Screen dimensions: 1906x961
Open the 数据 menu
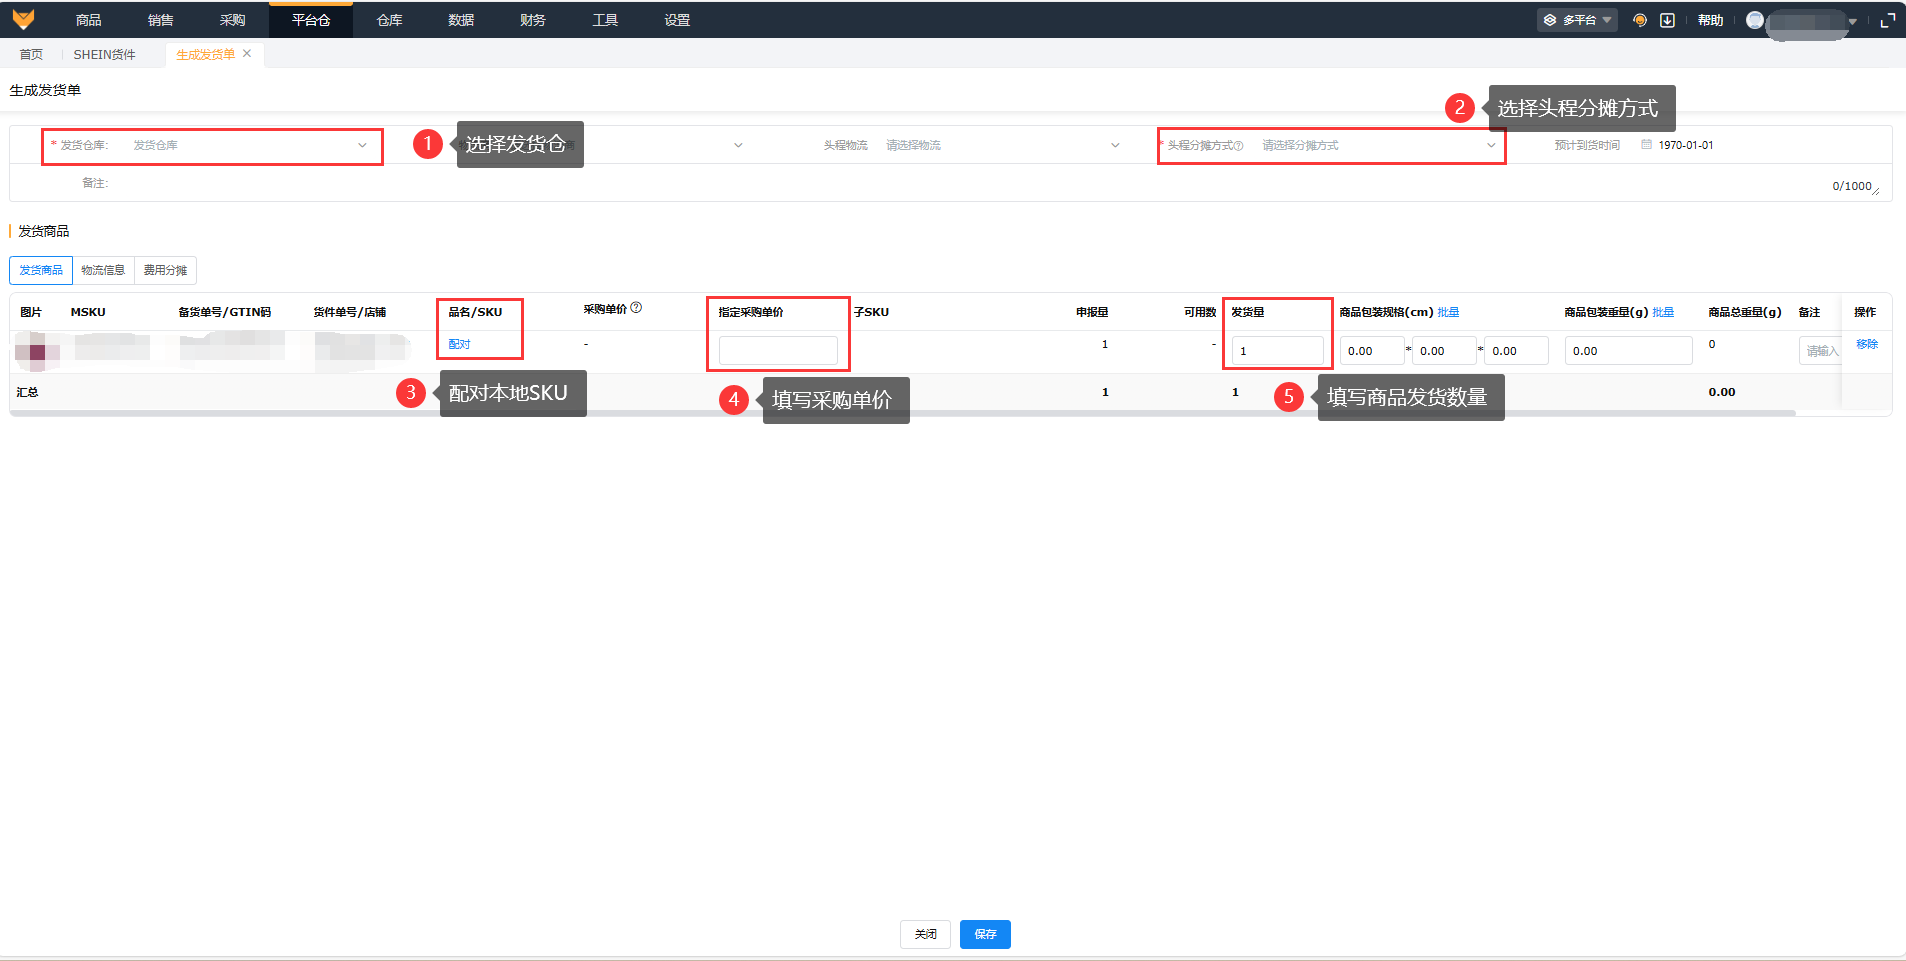point(461,20)
